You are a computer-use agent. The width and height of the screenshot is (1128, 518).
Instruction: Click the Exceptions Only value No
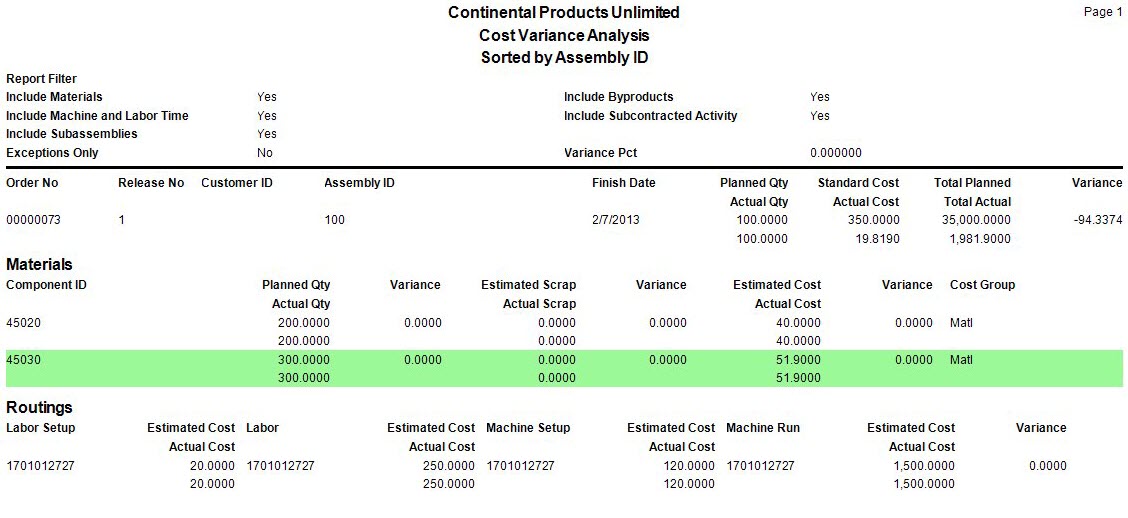point(265,153)
